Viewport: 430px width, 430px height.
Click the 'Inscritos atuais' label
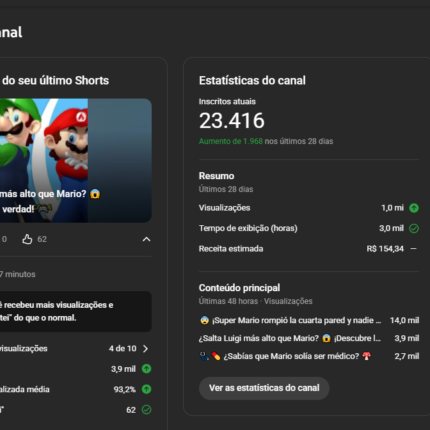tap(227, 102)
